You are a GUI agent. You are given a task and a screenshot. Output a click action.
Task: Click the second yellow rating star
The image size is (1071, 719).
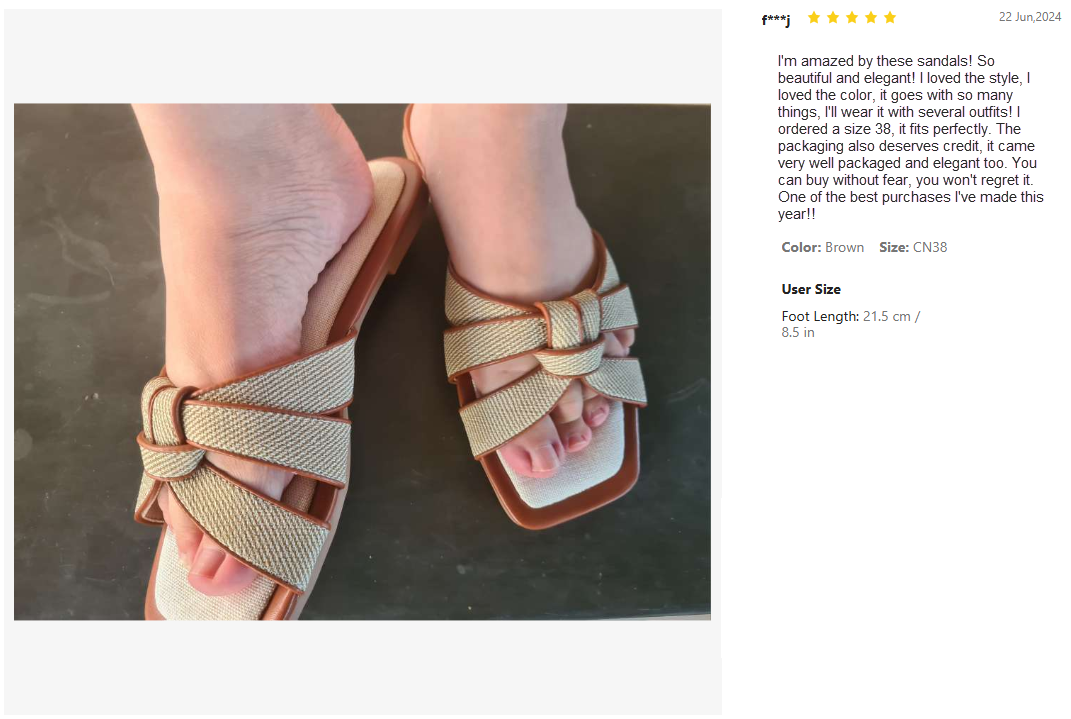coord(833,18)
